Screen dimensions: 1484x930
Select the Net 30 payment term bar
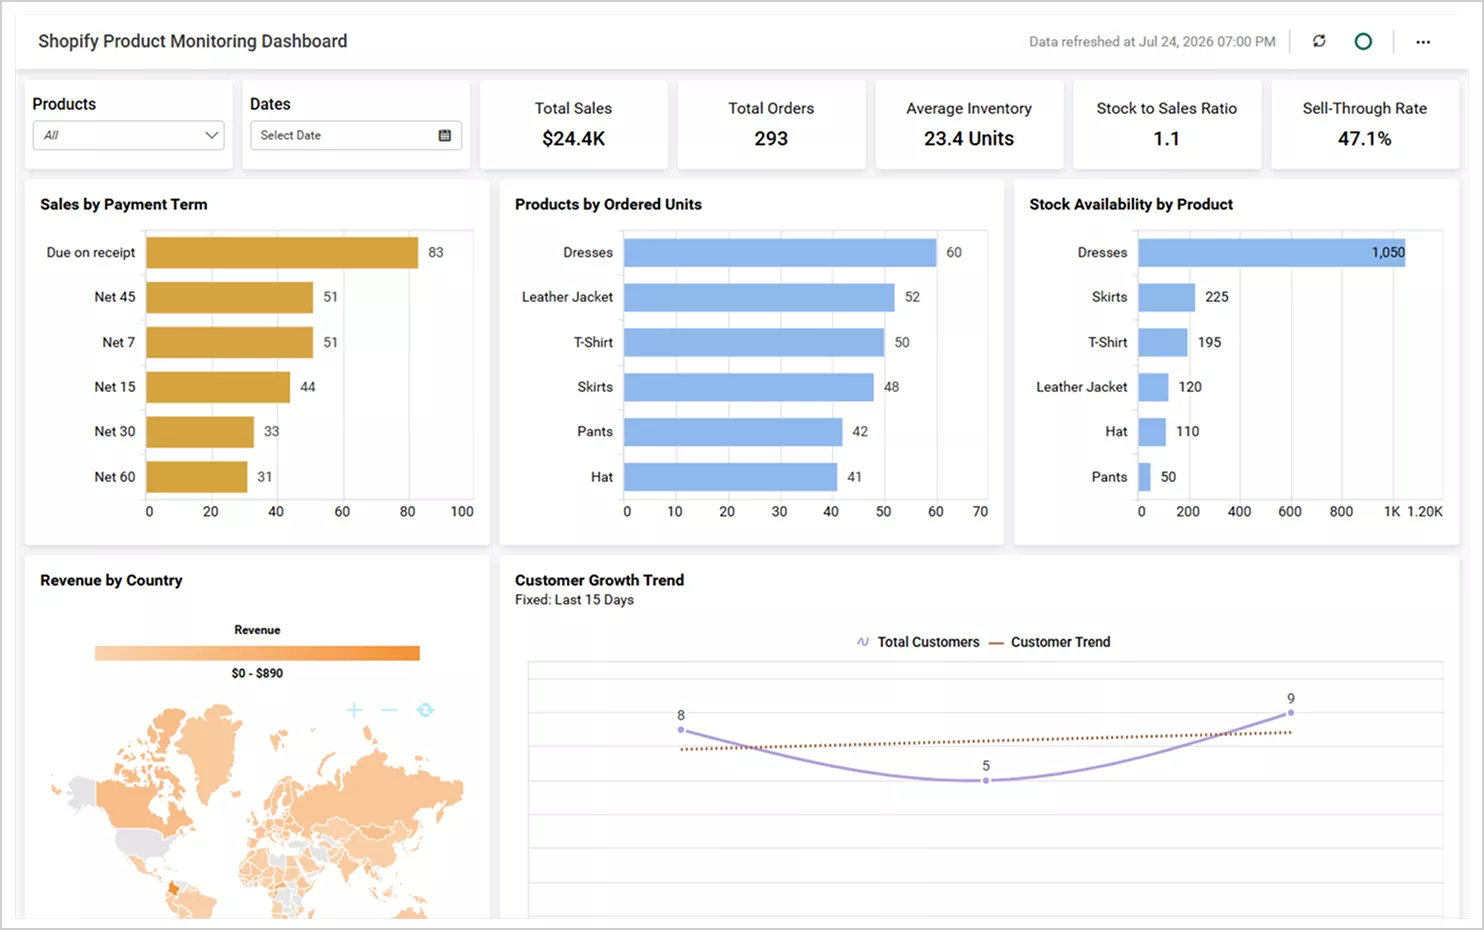[200, 432]
